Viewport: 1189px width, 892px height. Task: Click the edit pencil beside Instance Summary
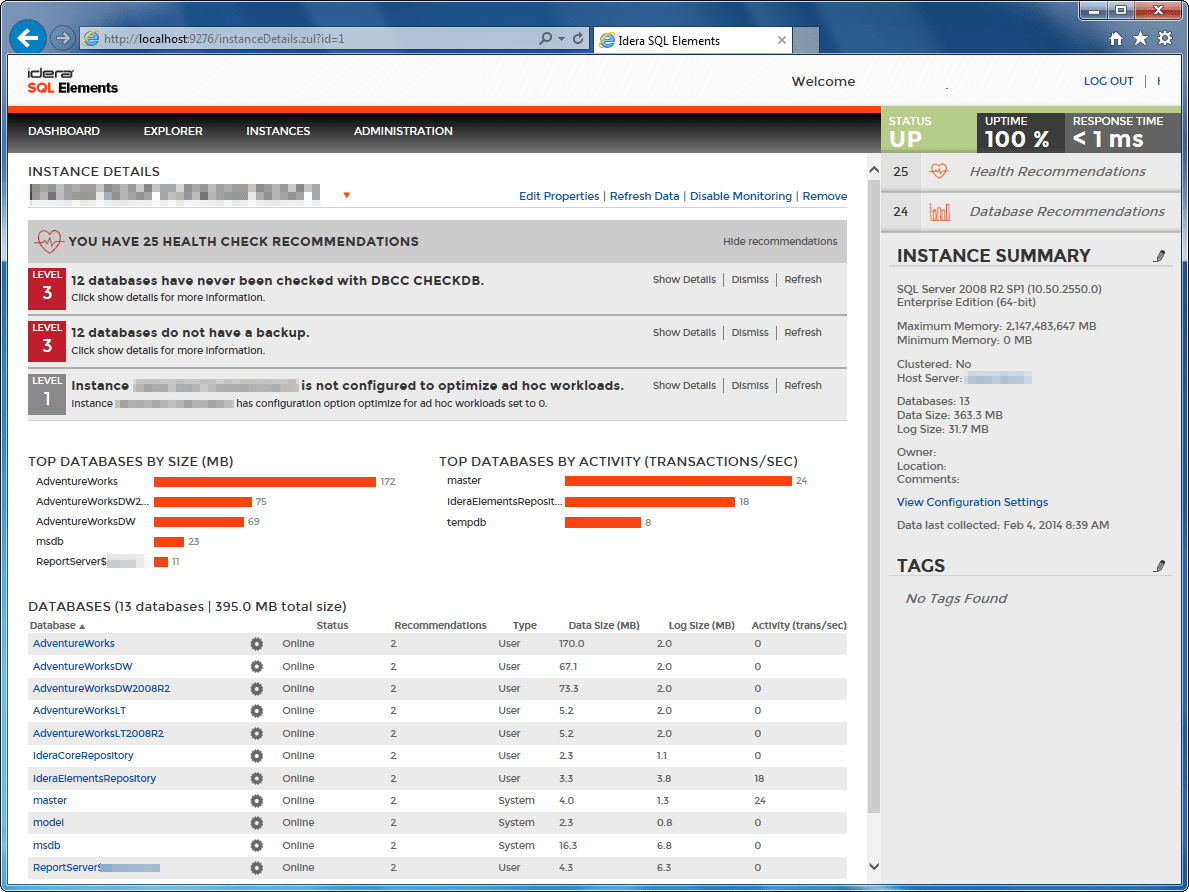point(1159,256)
